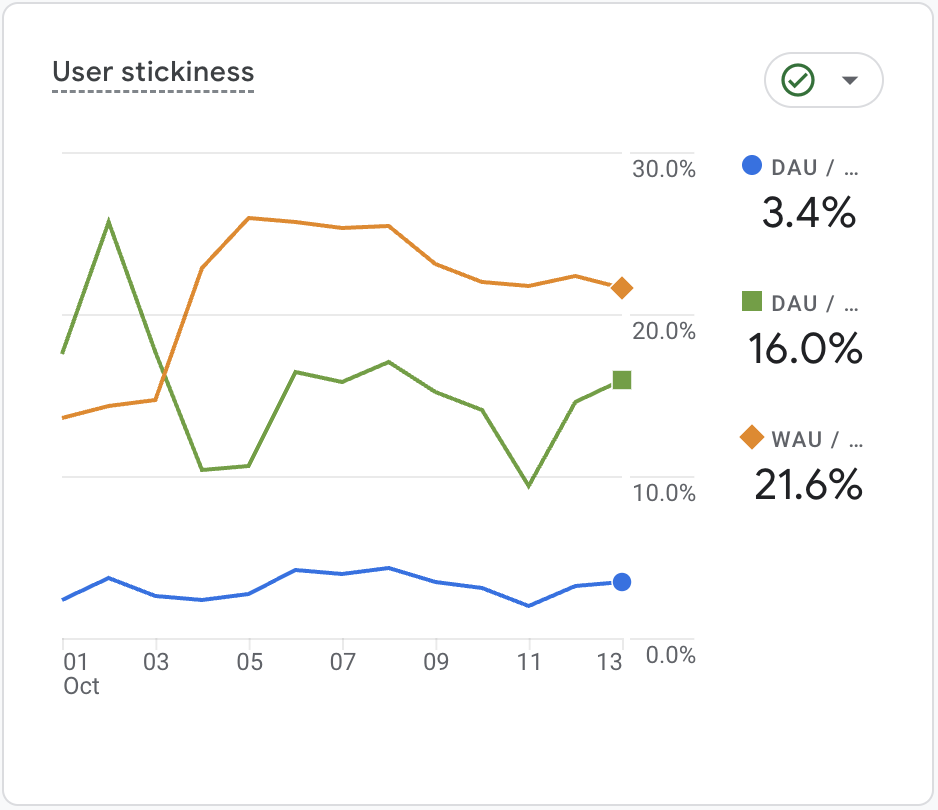
Task: Click the 01 Oct date axis label
Action: [x=76, y=673]
